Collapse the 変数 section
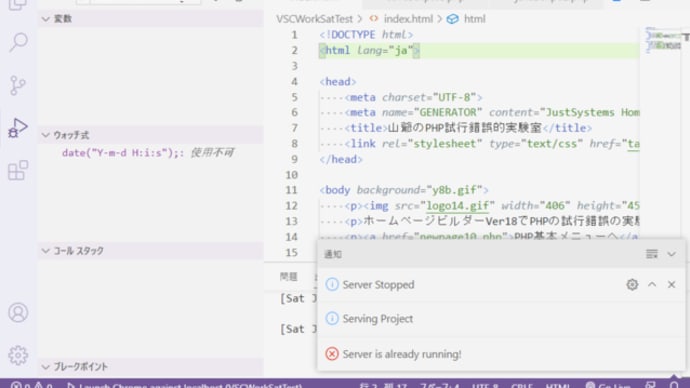This screenshot has width=690, height=388. tap(45, 18)
